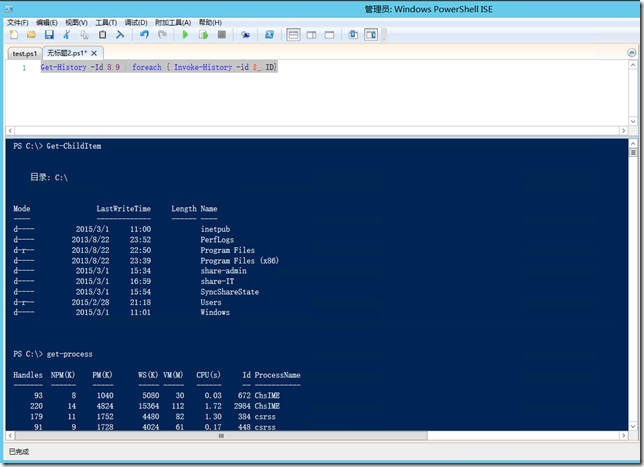Script pane scroll down arrow

click(x=633, y=121)
